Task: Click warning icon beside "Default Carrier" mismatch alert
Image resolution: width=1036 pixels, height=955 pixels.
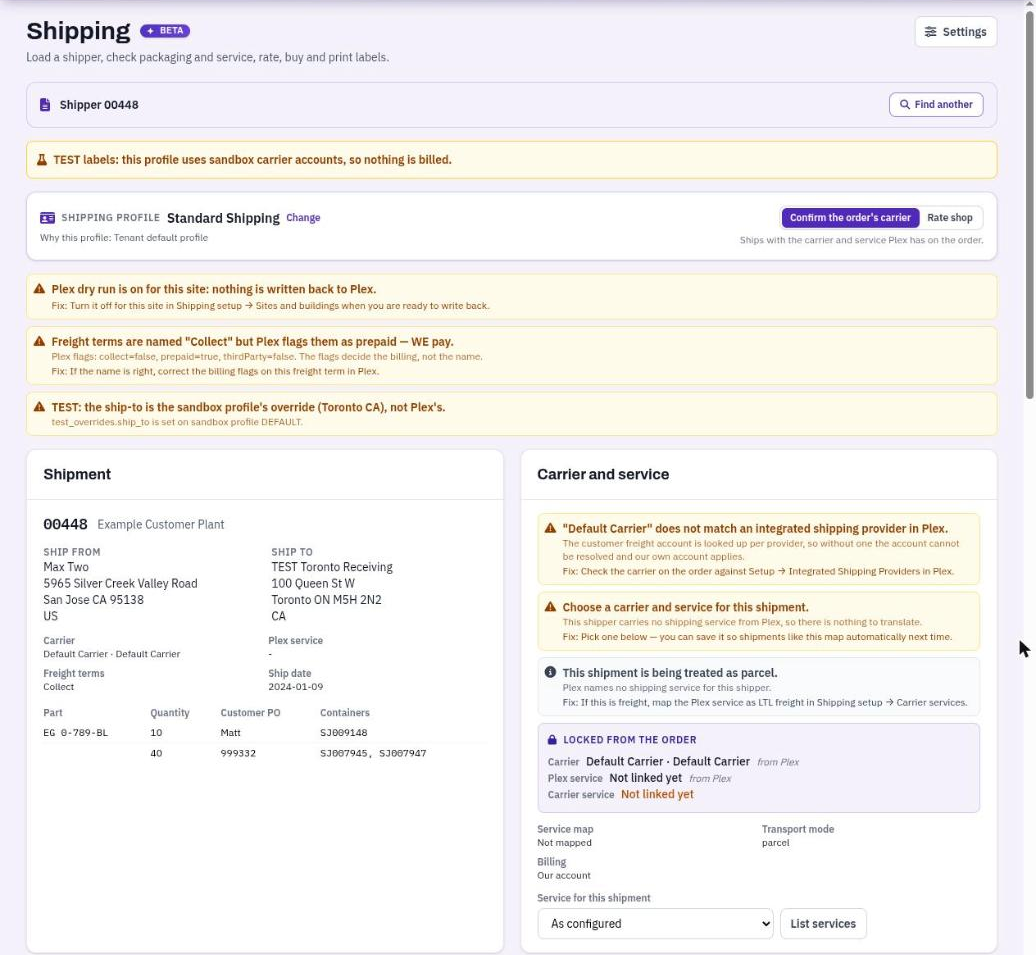Action: [x=550, y=528]
